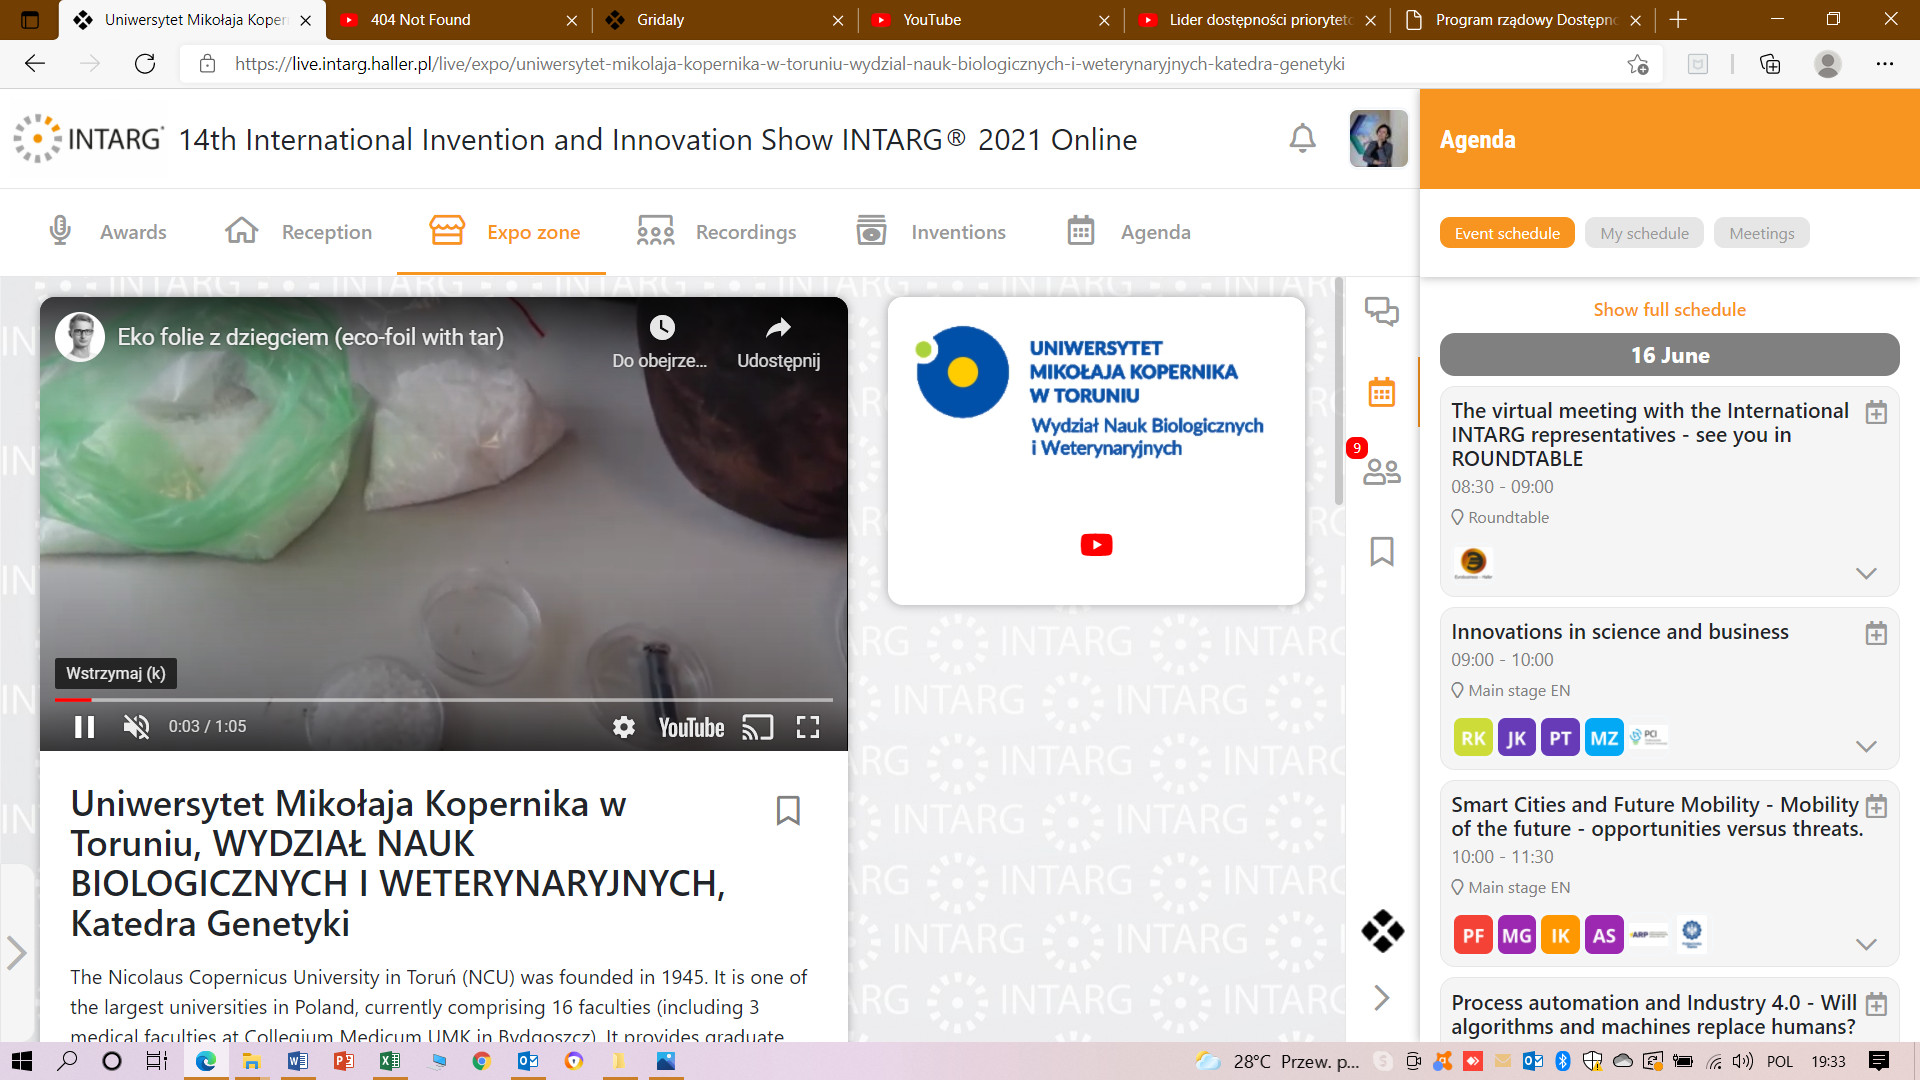Reload the page in browser
Image resolution: width=1920 pixels, height=1080 pixels.
click(145, 64)
